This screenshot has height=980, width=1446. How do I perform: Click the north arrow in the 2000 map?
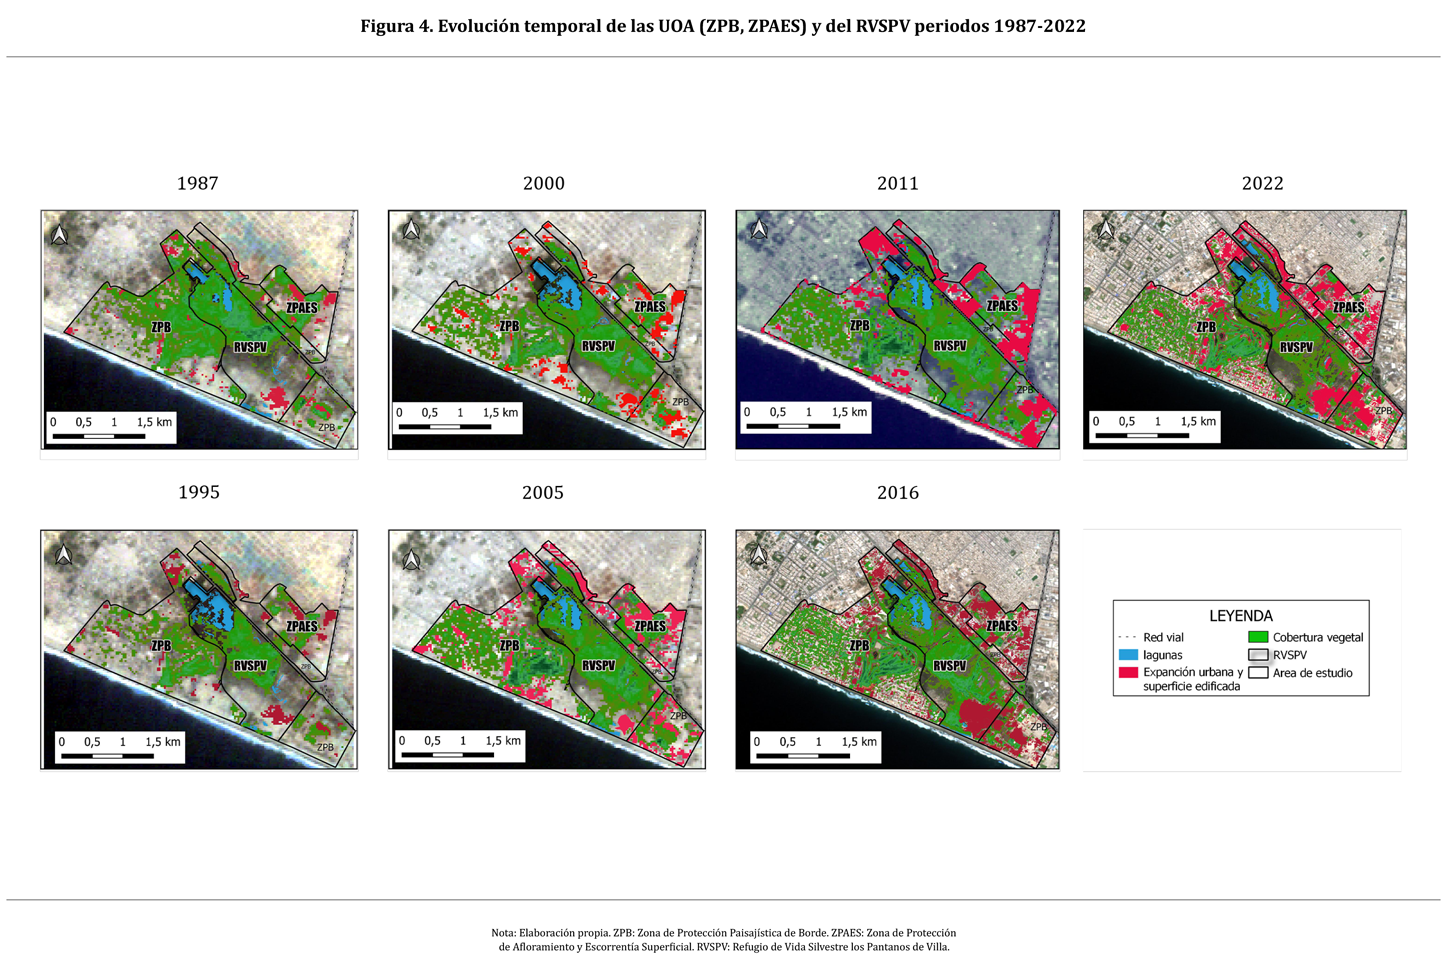point(410,230)
